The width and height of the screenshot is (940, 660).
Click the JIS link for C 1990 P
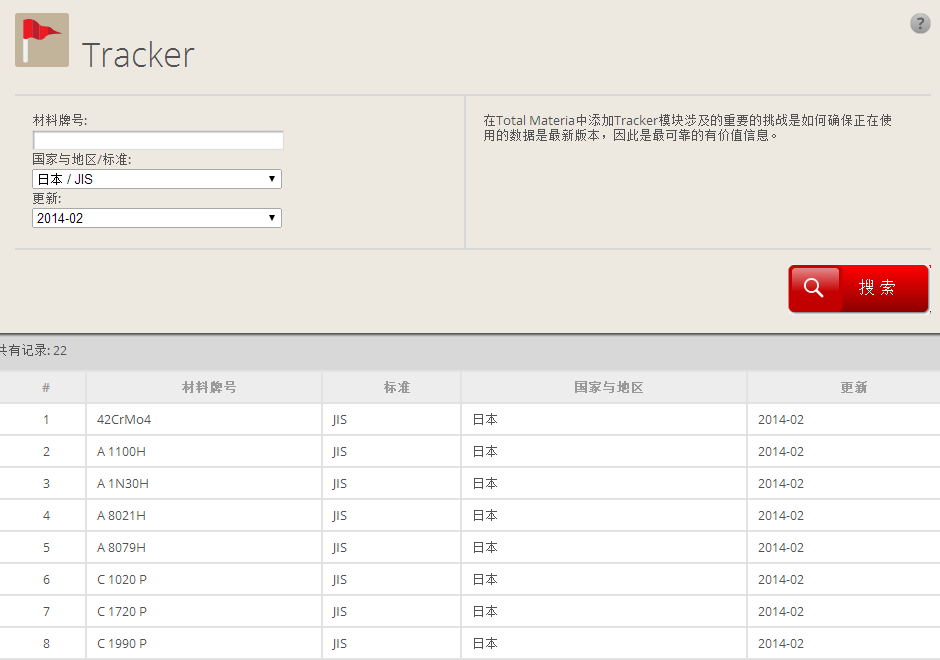tap(340, 644)
